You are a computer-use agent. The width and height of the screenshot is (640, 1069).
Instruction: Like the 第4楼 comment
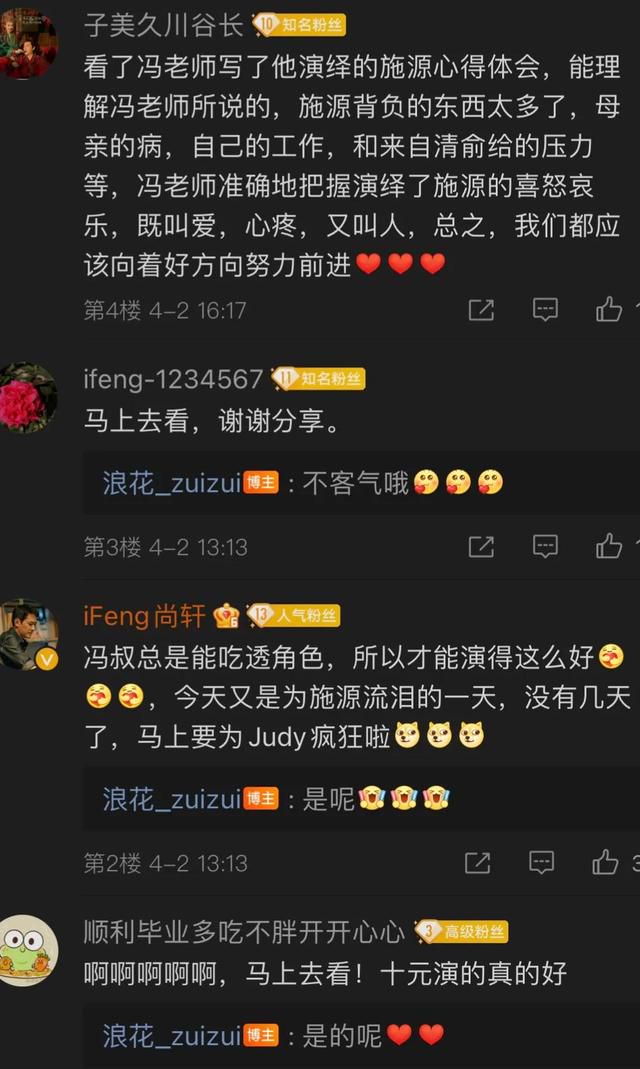coord(609,310)
